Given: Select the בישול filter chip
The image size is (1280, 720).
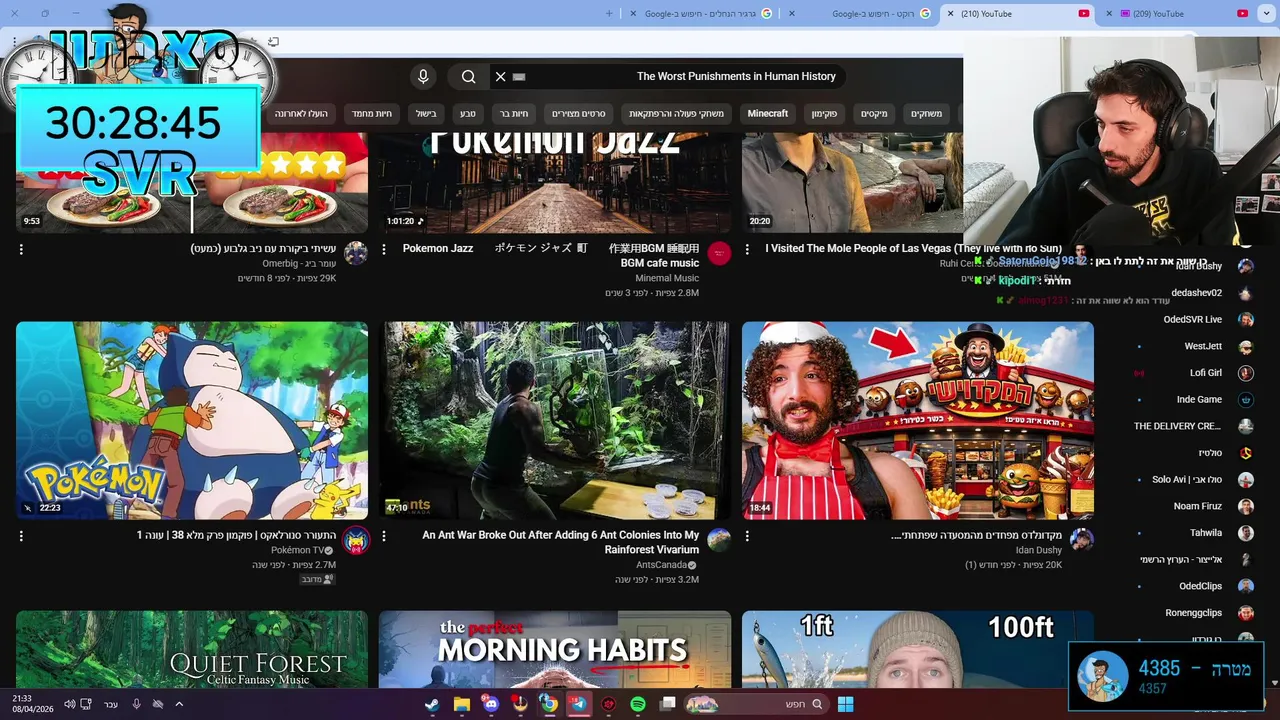Looking at the screenshot, I should click(x=426, y=114).
